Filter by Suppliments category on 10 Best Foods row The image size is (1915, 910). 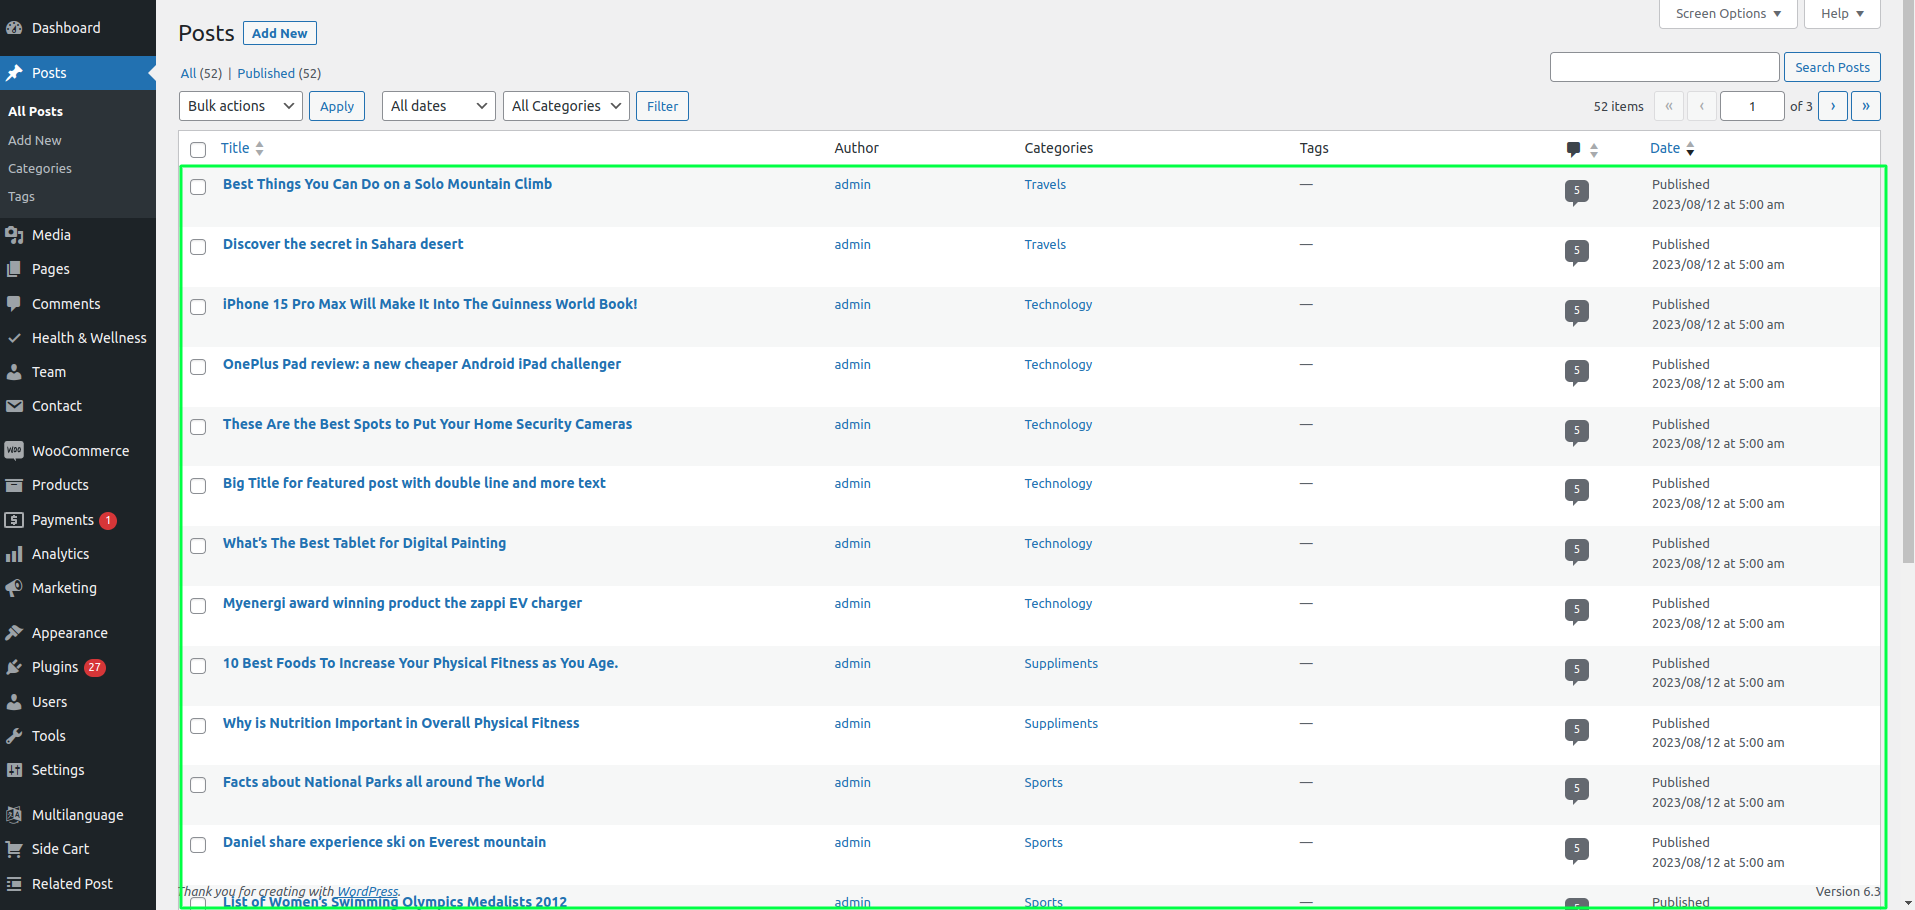click(x=1061, y=663)
